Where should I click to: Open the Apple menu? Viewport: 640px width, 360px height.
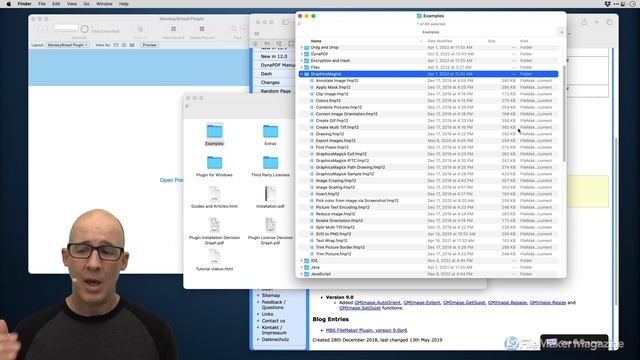pyautogui.click(x=9, y=4)
